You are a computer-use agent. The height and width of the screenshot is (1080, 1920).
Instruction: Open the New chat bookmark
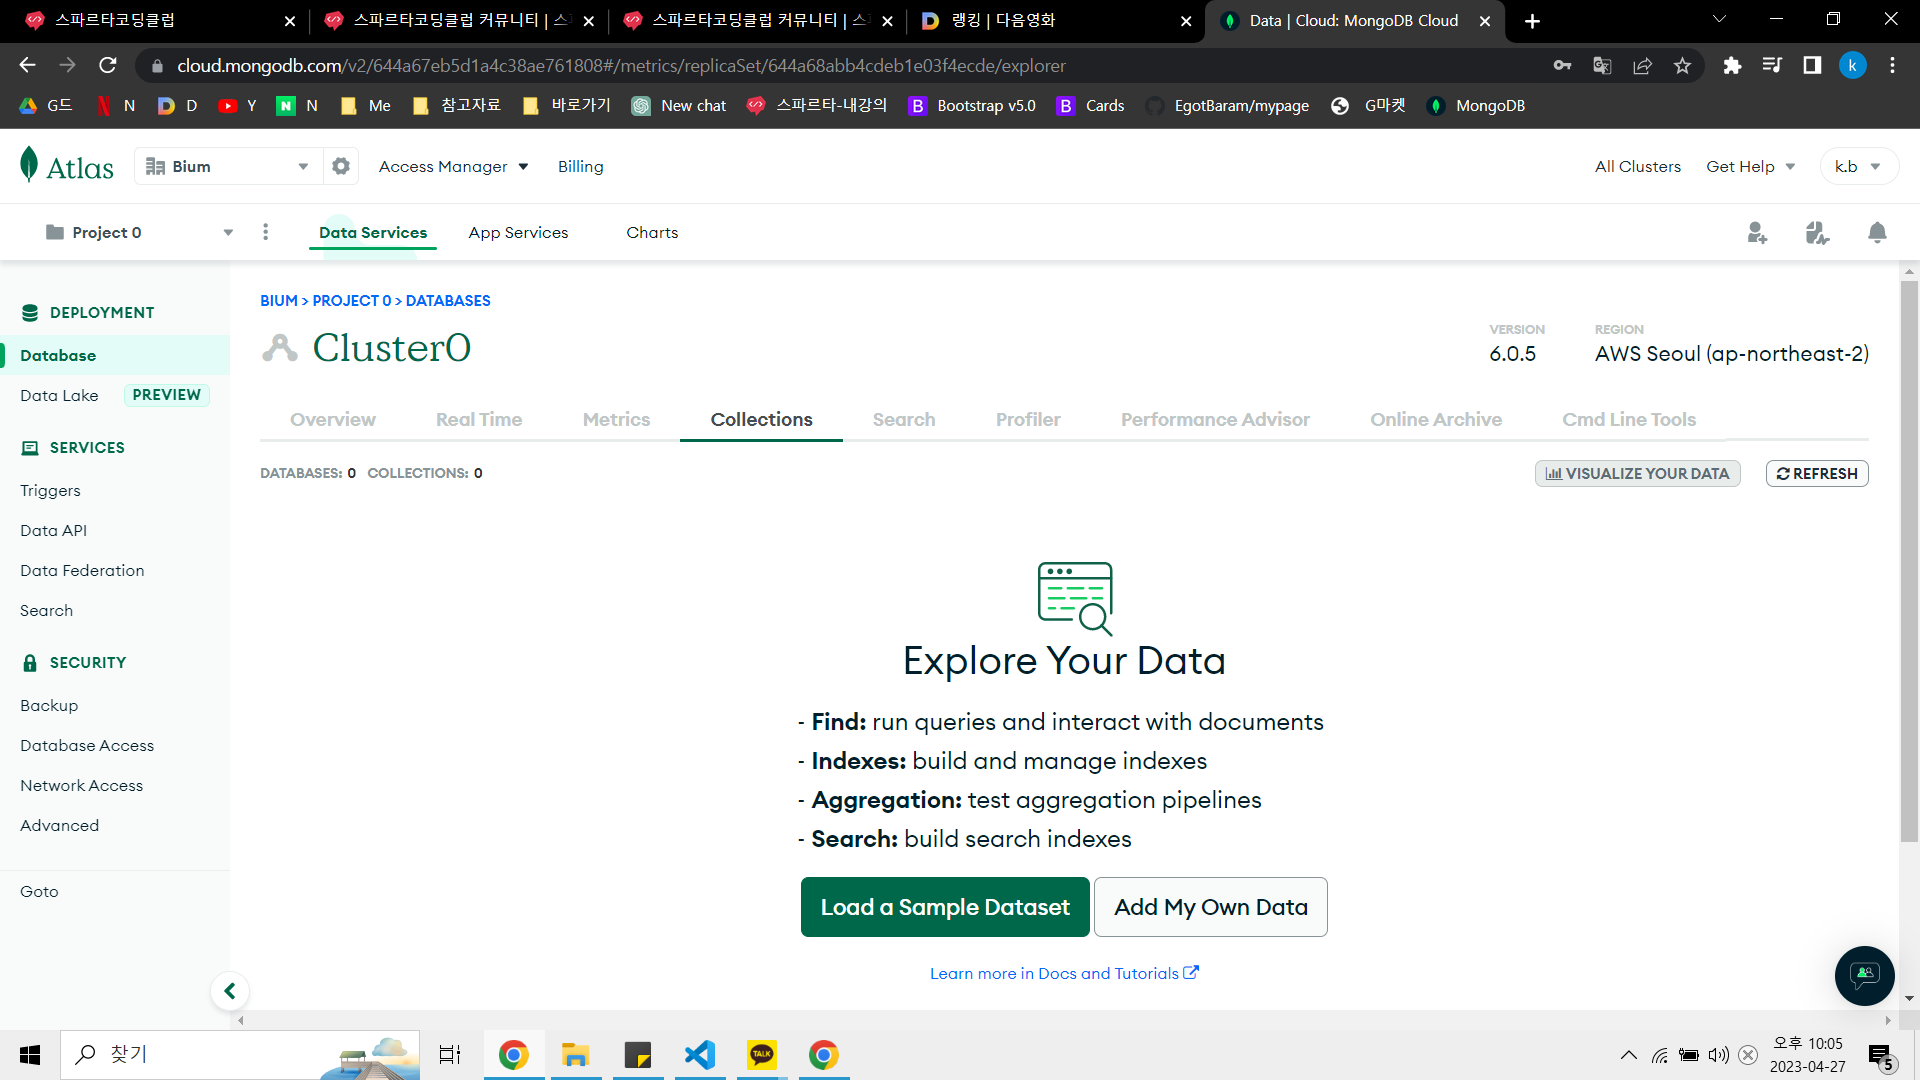pyautogui.click(x=679, y=106)
